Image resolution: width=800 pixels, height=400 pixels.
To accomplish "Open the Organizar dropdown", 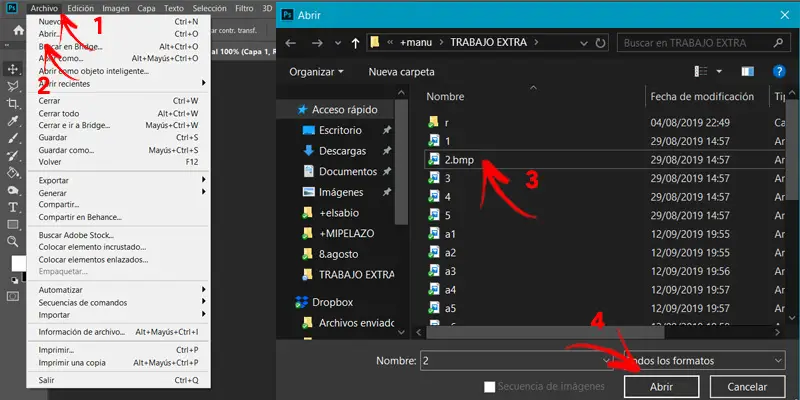I will (316, 72).
